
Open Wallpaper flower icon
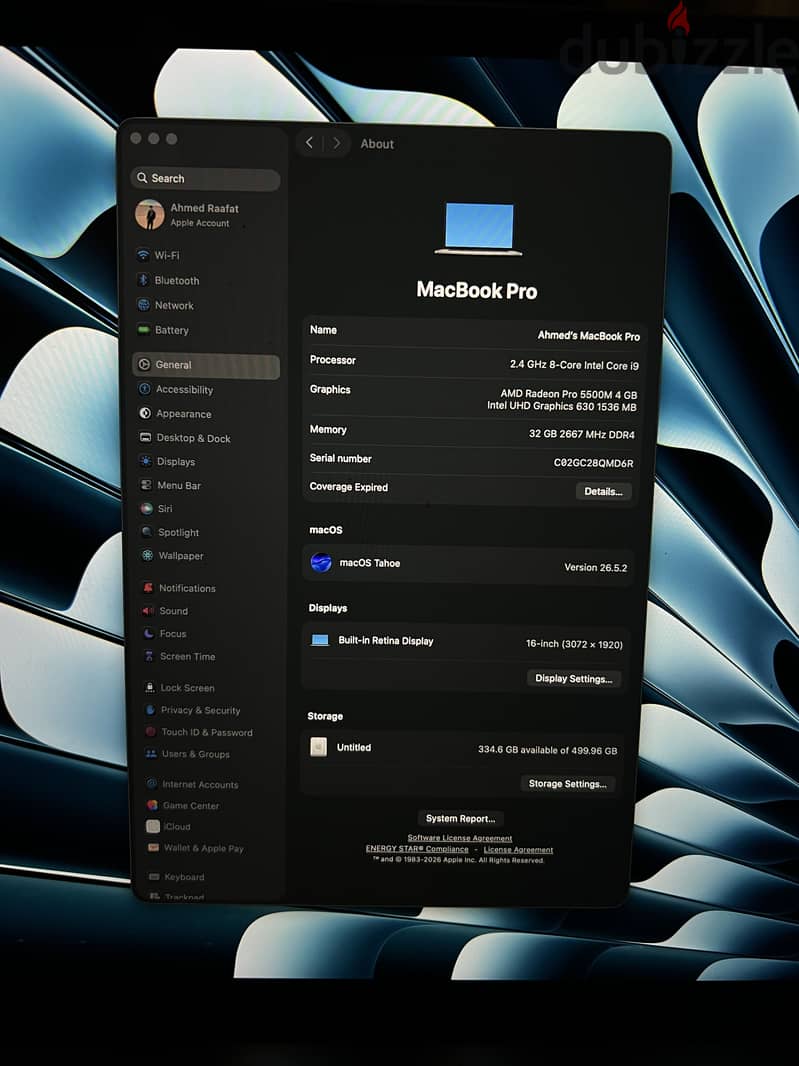(148, 555)
